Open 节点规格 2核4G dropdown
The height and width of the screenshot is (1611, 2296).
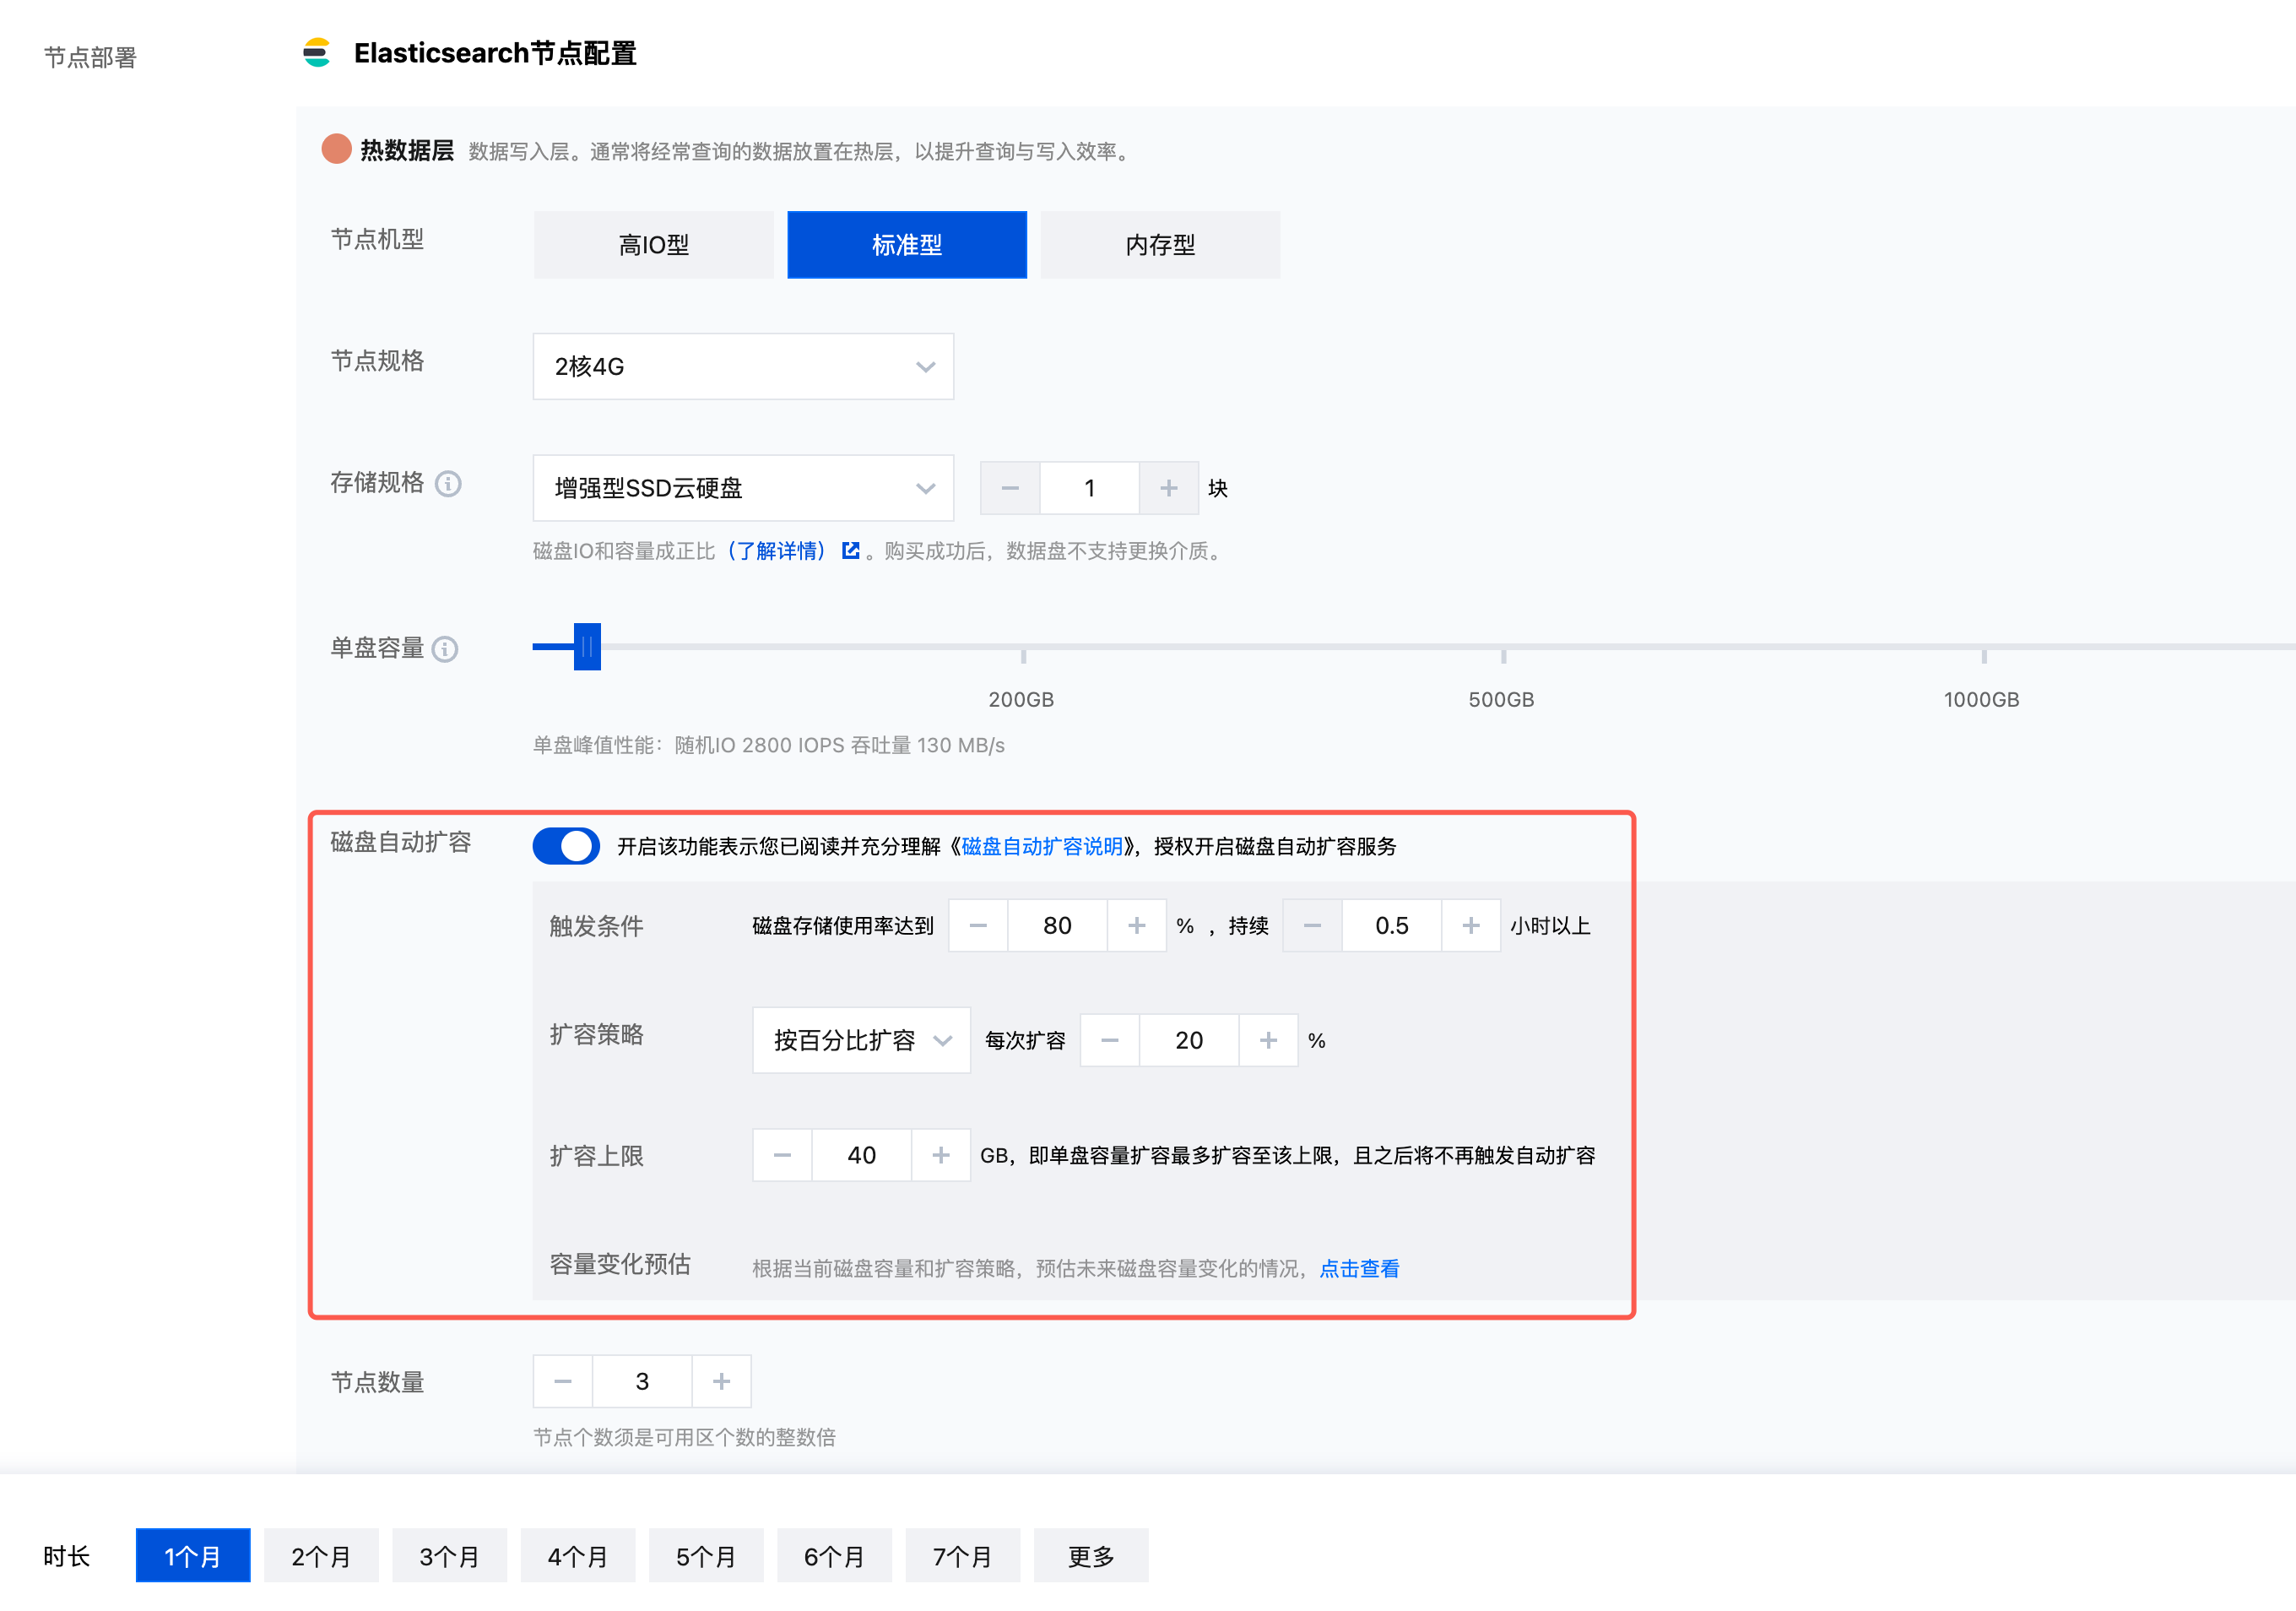743,366
